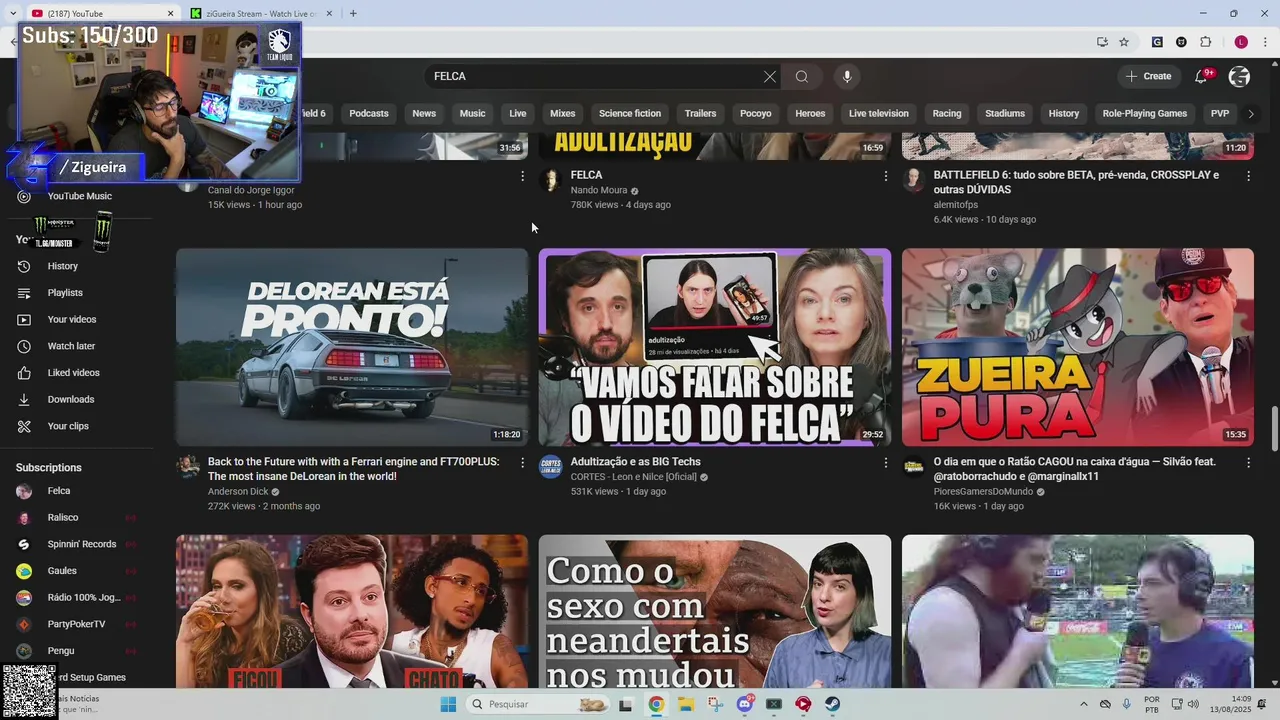Image resolution: width=1280 pixels, height=720 pixels.
Task: Bookmark this page with the star icon
Action: [x=1124, y=42]
